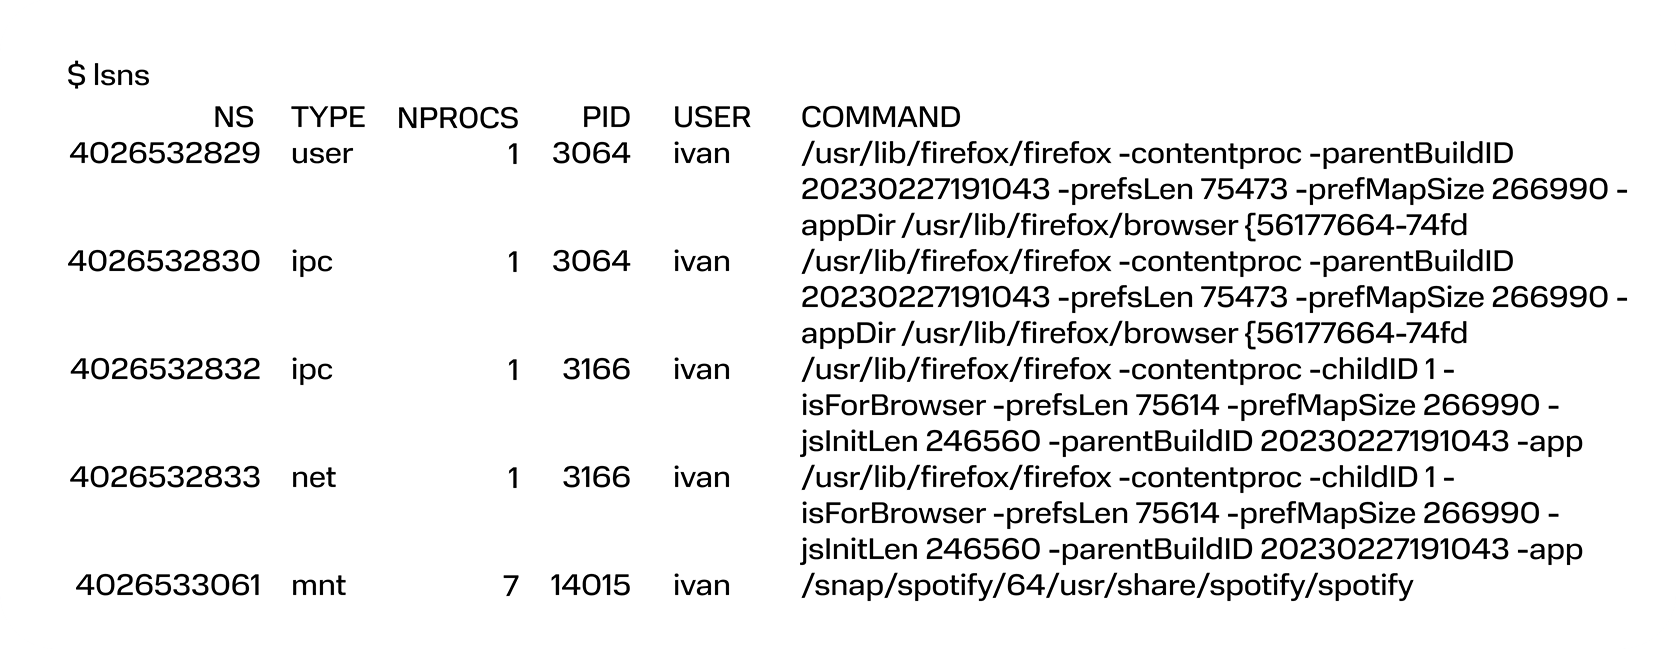Click namespace ID 4026532833
Image resolution: width=1676 pixels, height=649 pixels.
165,478
